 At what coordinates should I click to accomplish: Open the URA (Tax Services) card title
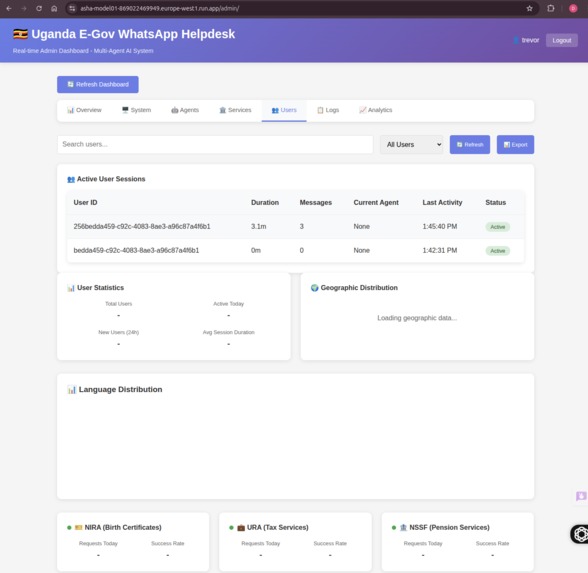click(x=278, y=528)
